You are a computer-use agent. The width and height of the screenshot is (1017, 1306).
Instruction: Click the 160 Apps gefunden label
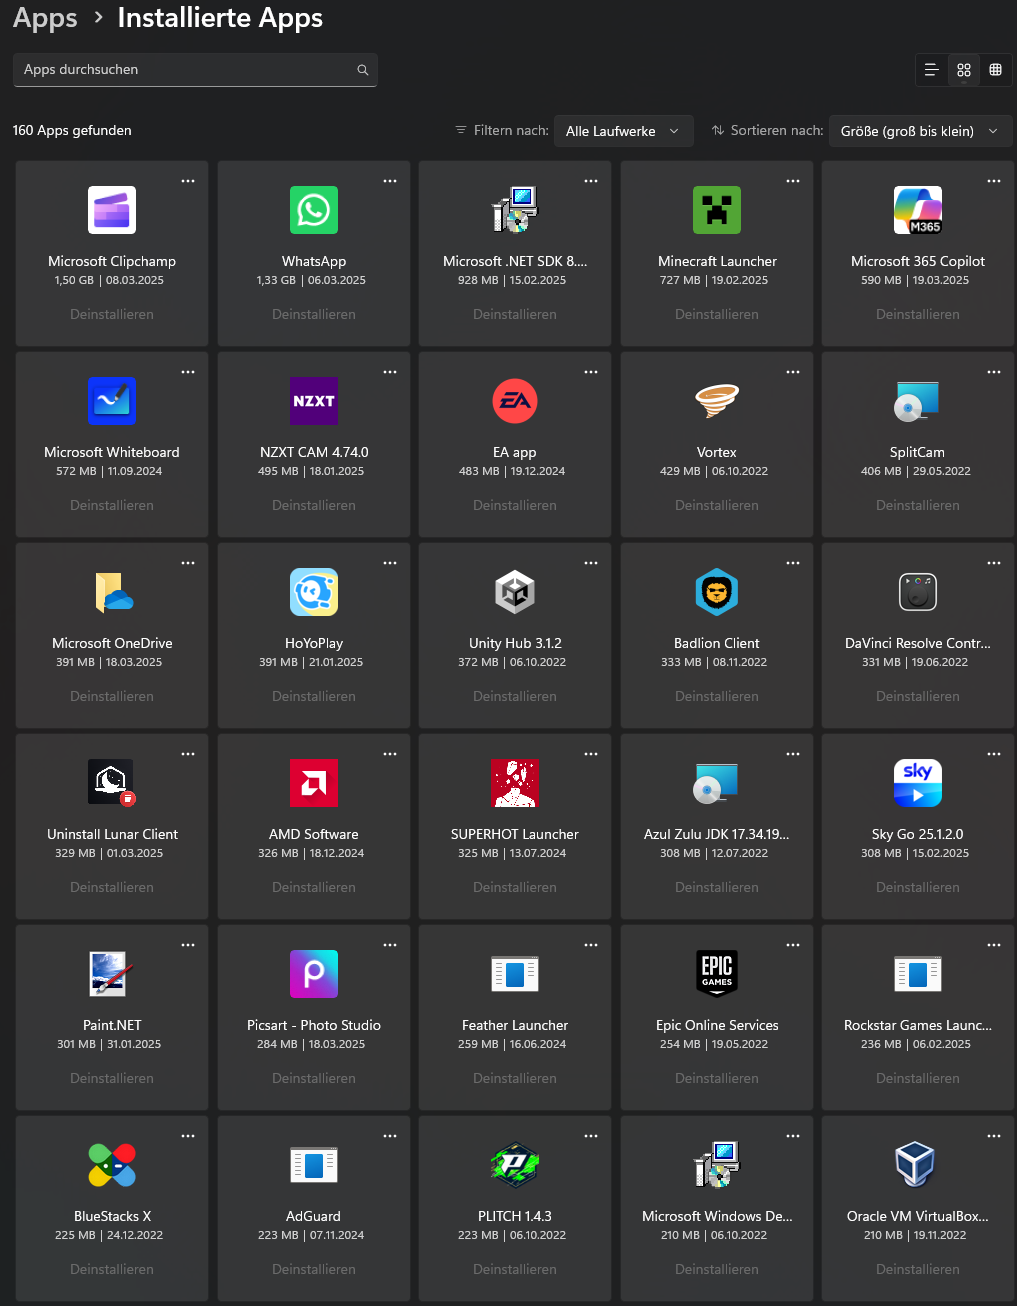coord(72,131)
